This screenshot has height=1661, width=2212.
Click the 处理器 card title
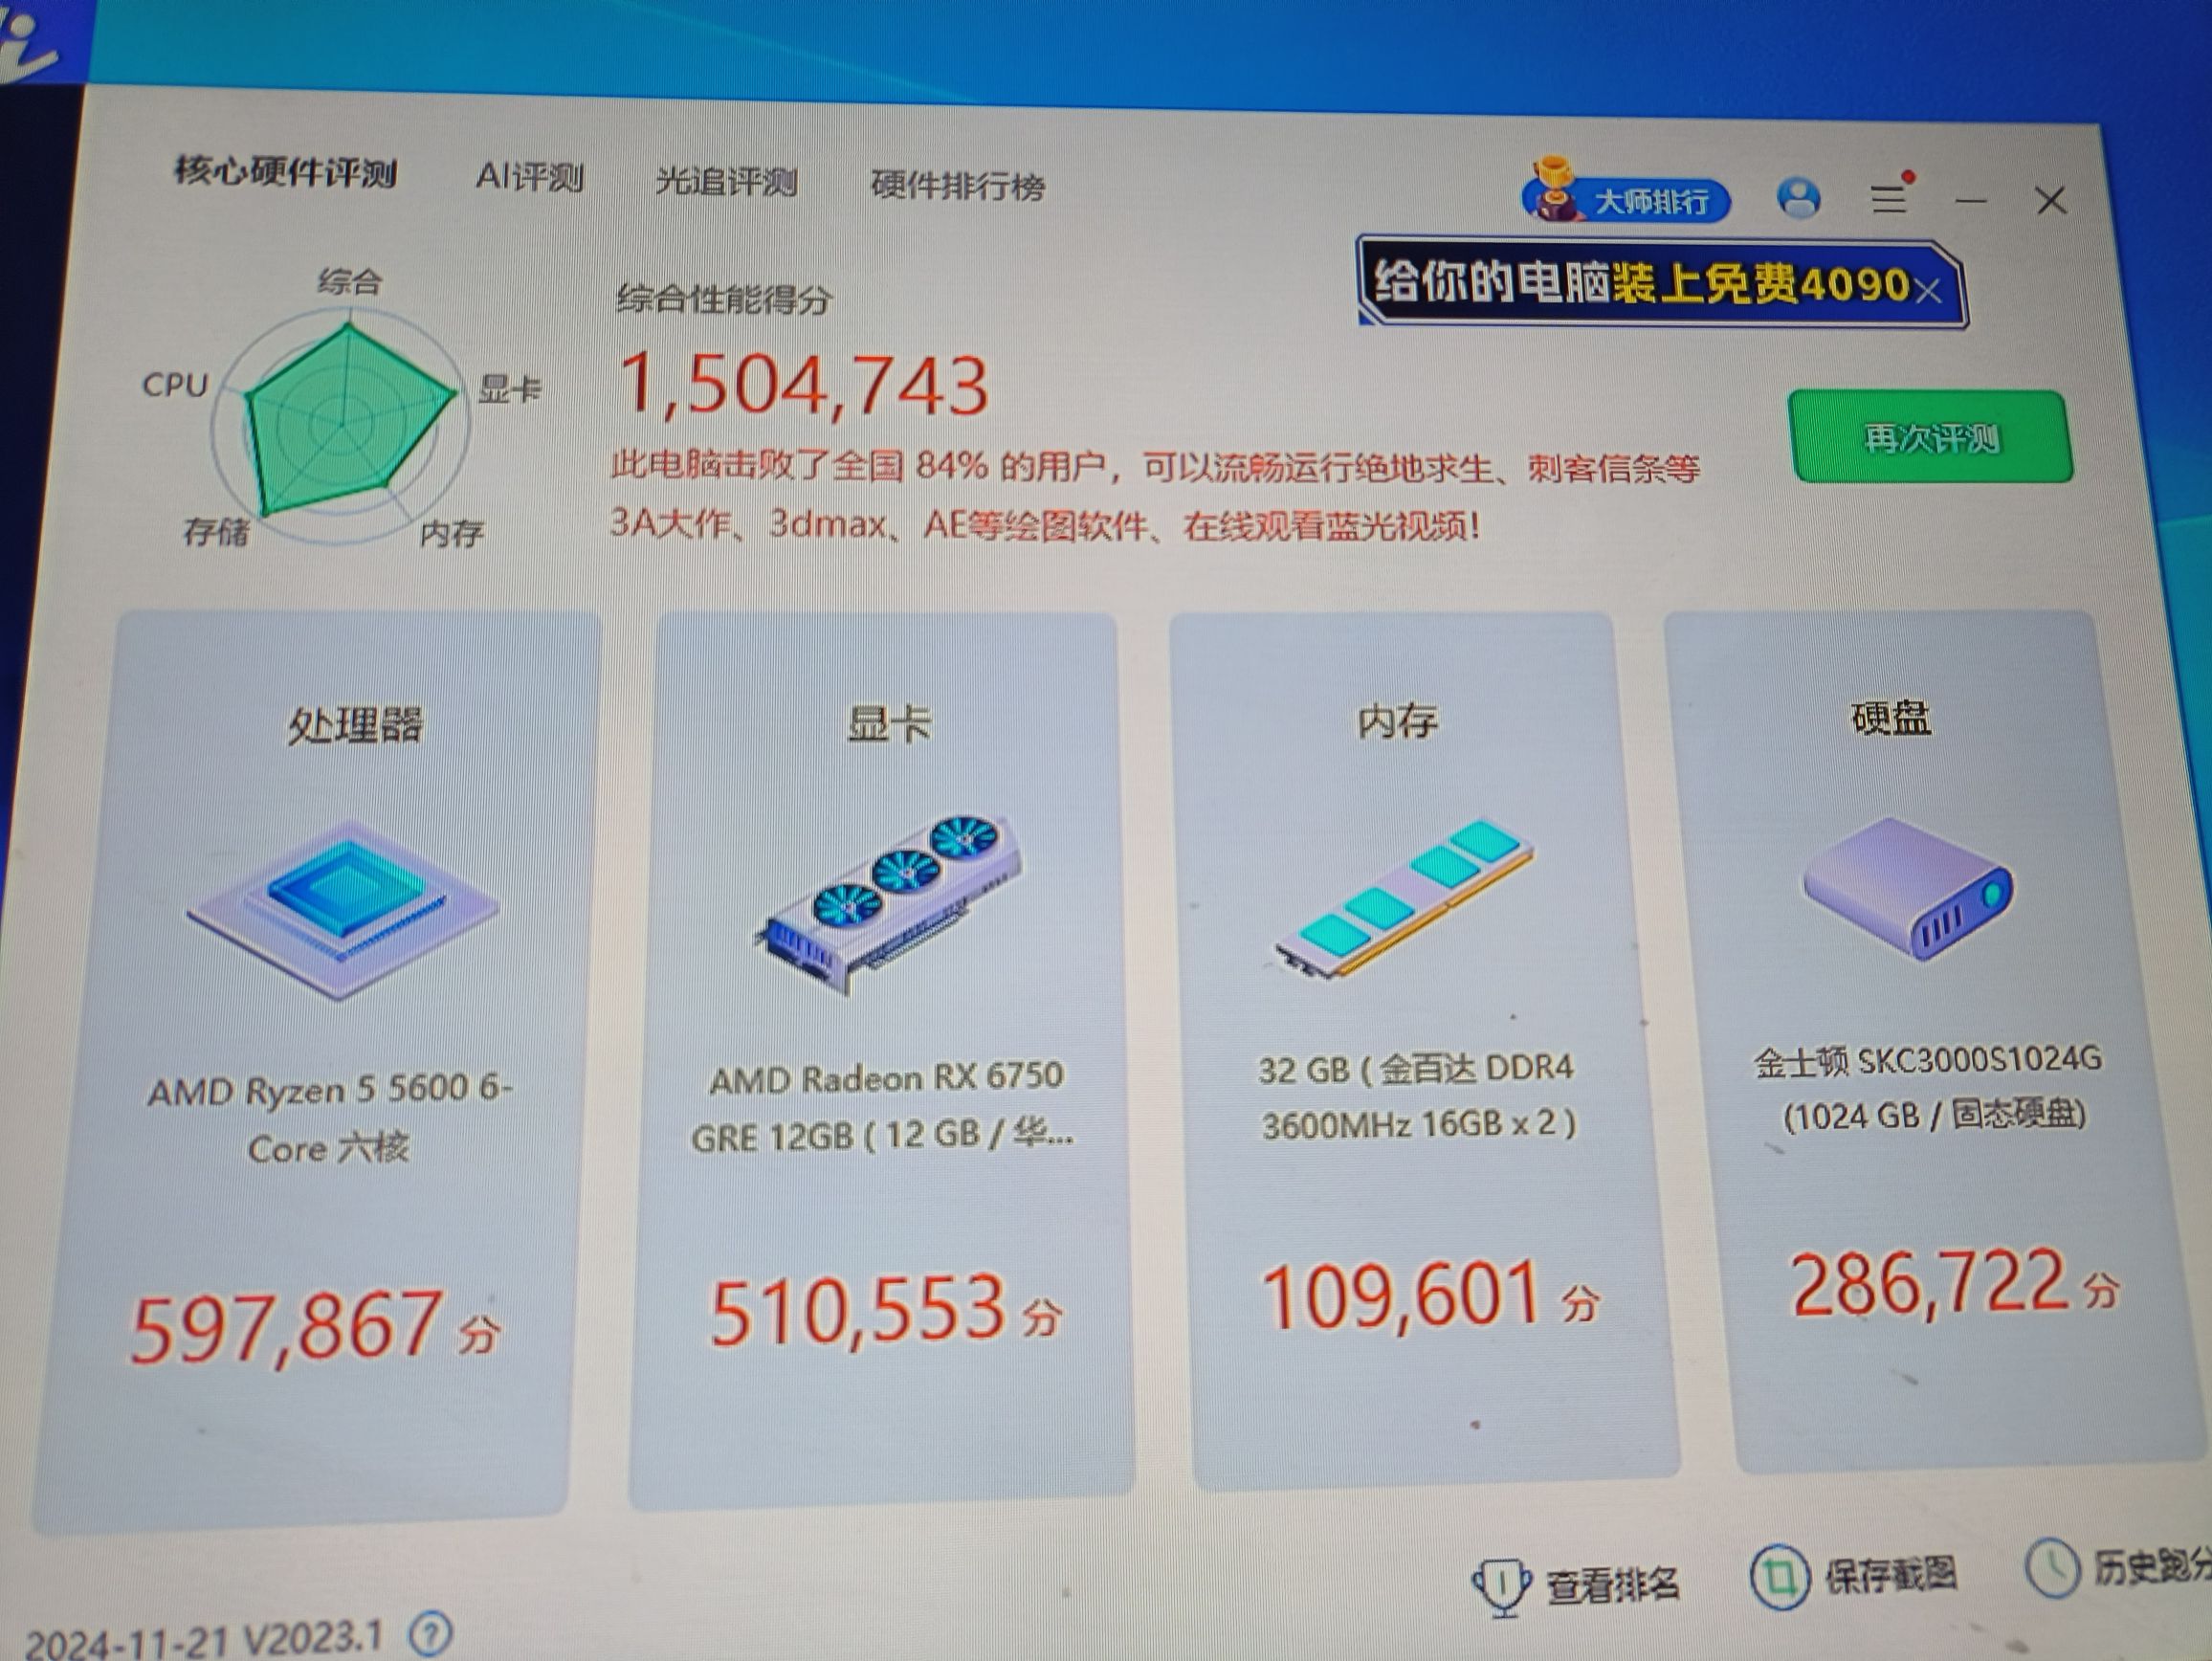[355, 726]
